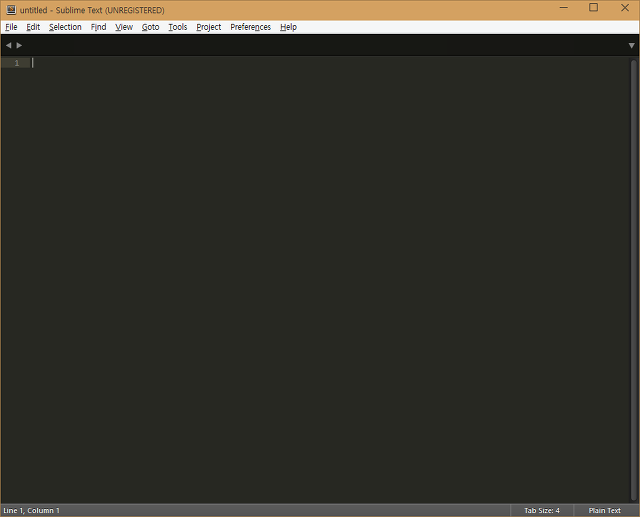This screenshot has width=640, height=517.
Task: Minimize the Sublime Text window
Action: 564,8
